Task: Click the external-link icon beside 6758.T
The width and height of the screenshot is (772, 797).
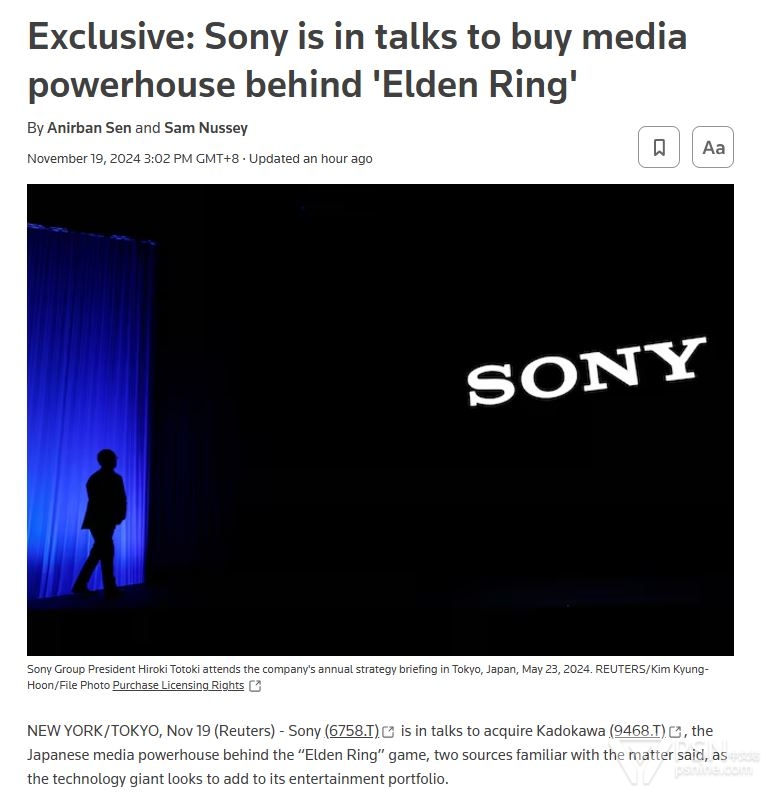Action: [x=388, y=731]
